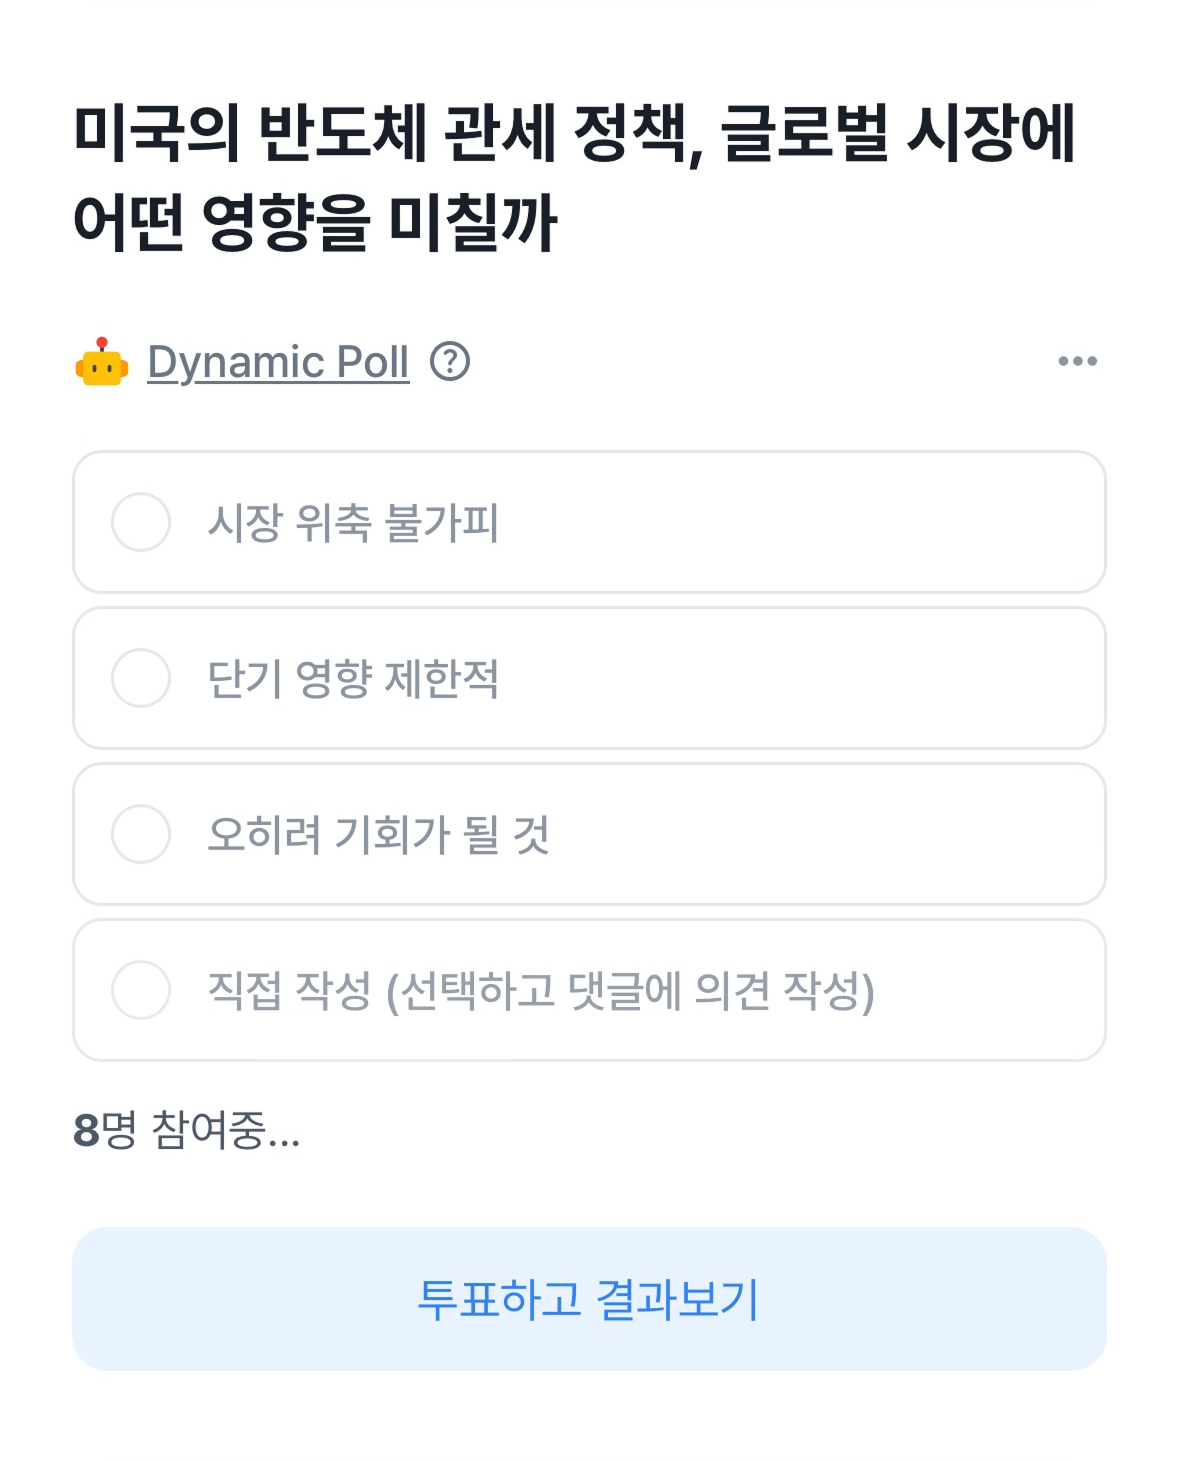Click the bold number 8 in participants
1179x1461 pixels.
[x=86, y=1132]
